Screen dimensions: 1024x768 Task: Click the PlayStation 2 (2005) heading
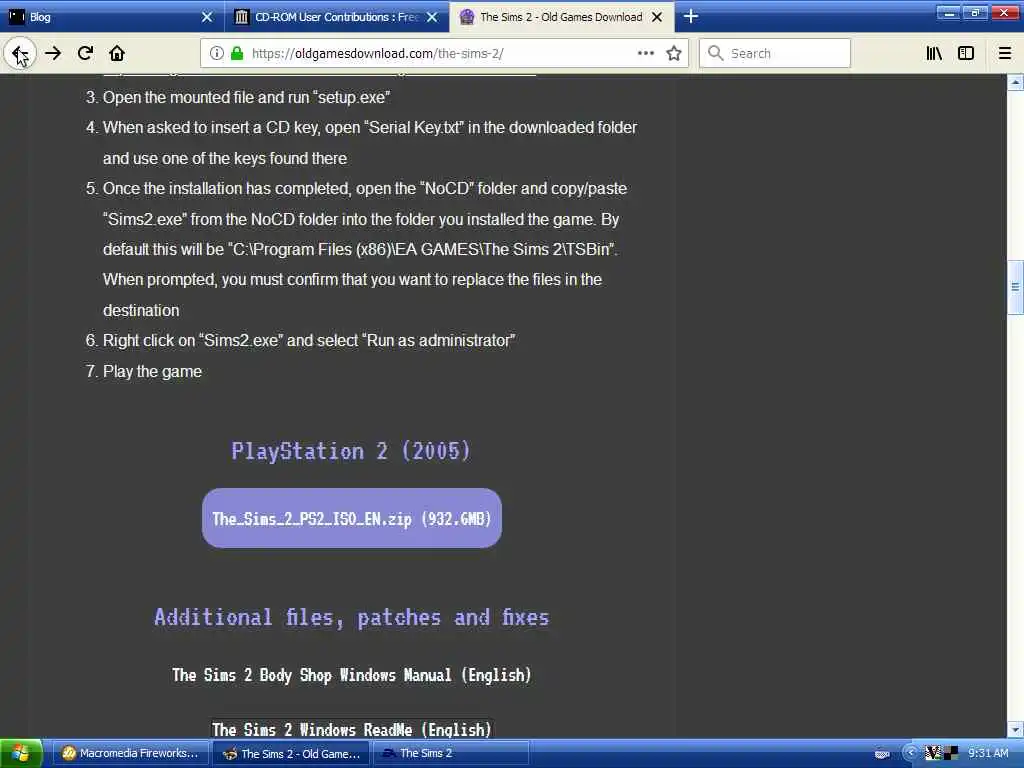pos(351,451)
